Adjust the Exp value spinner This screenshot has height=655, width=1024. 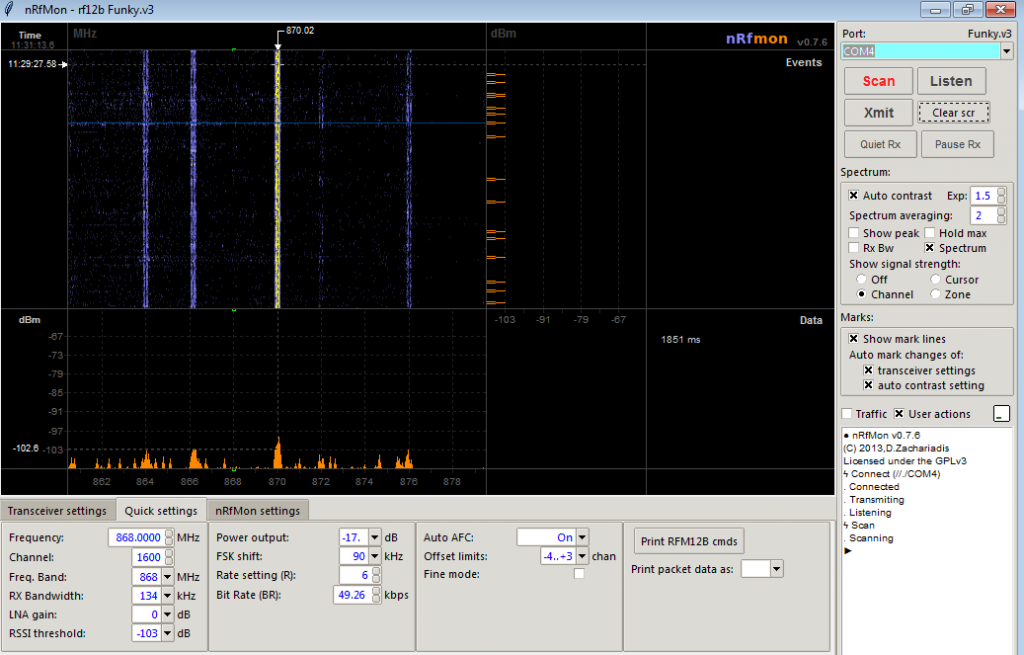coord(1001,195)
